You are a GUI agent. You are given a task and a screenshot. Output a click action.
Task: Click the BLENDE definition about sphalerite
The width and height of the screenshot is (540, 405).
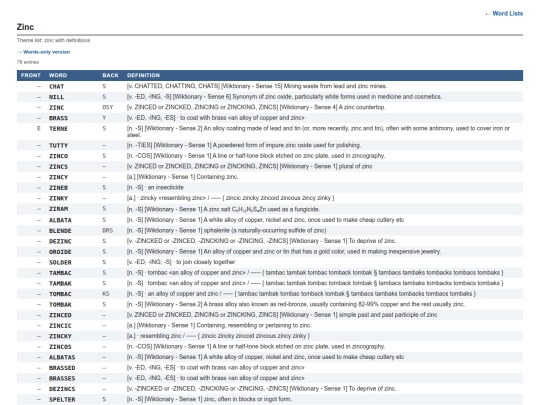click(x=226, y=230)
